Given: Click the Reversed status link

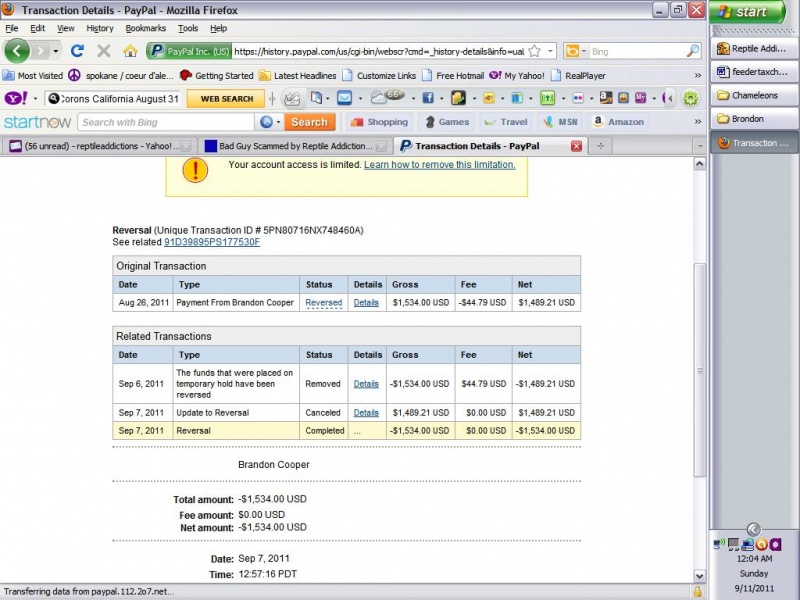Looking at the screenshot, I should (x=323, y=303).
